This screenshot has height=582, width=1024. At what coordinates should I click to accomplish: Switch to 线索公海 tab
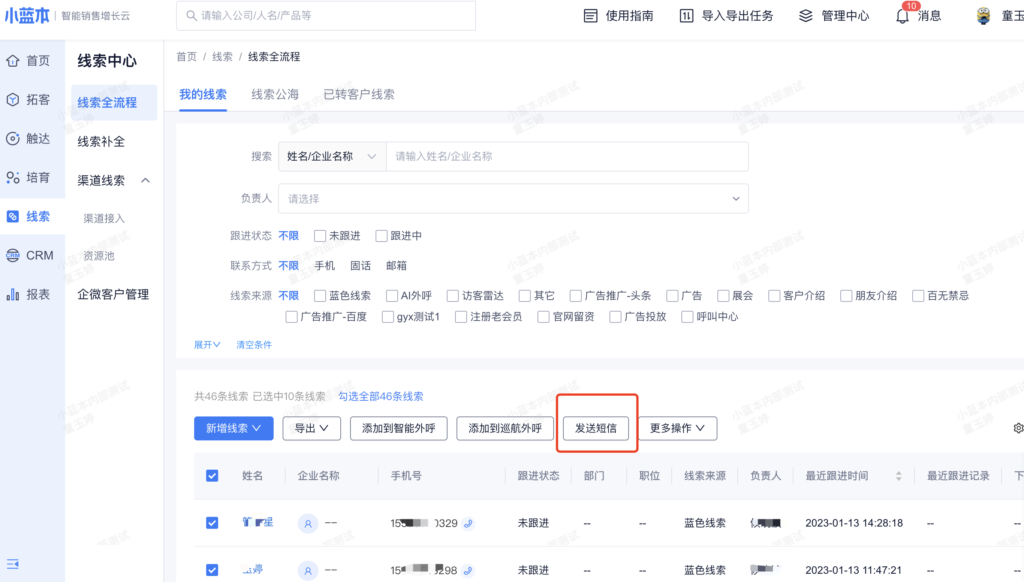point(275,94)
